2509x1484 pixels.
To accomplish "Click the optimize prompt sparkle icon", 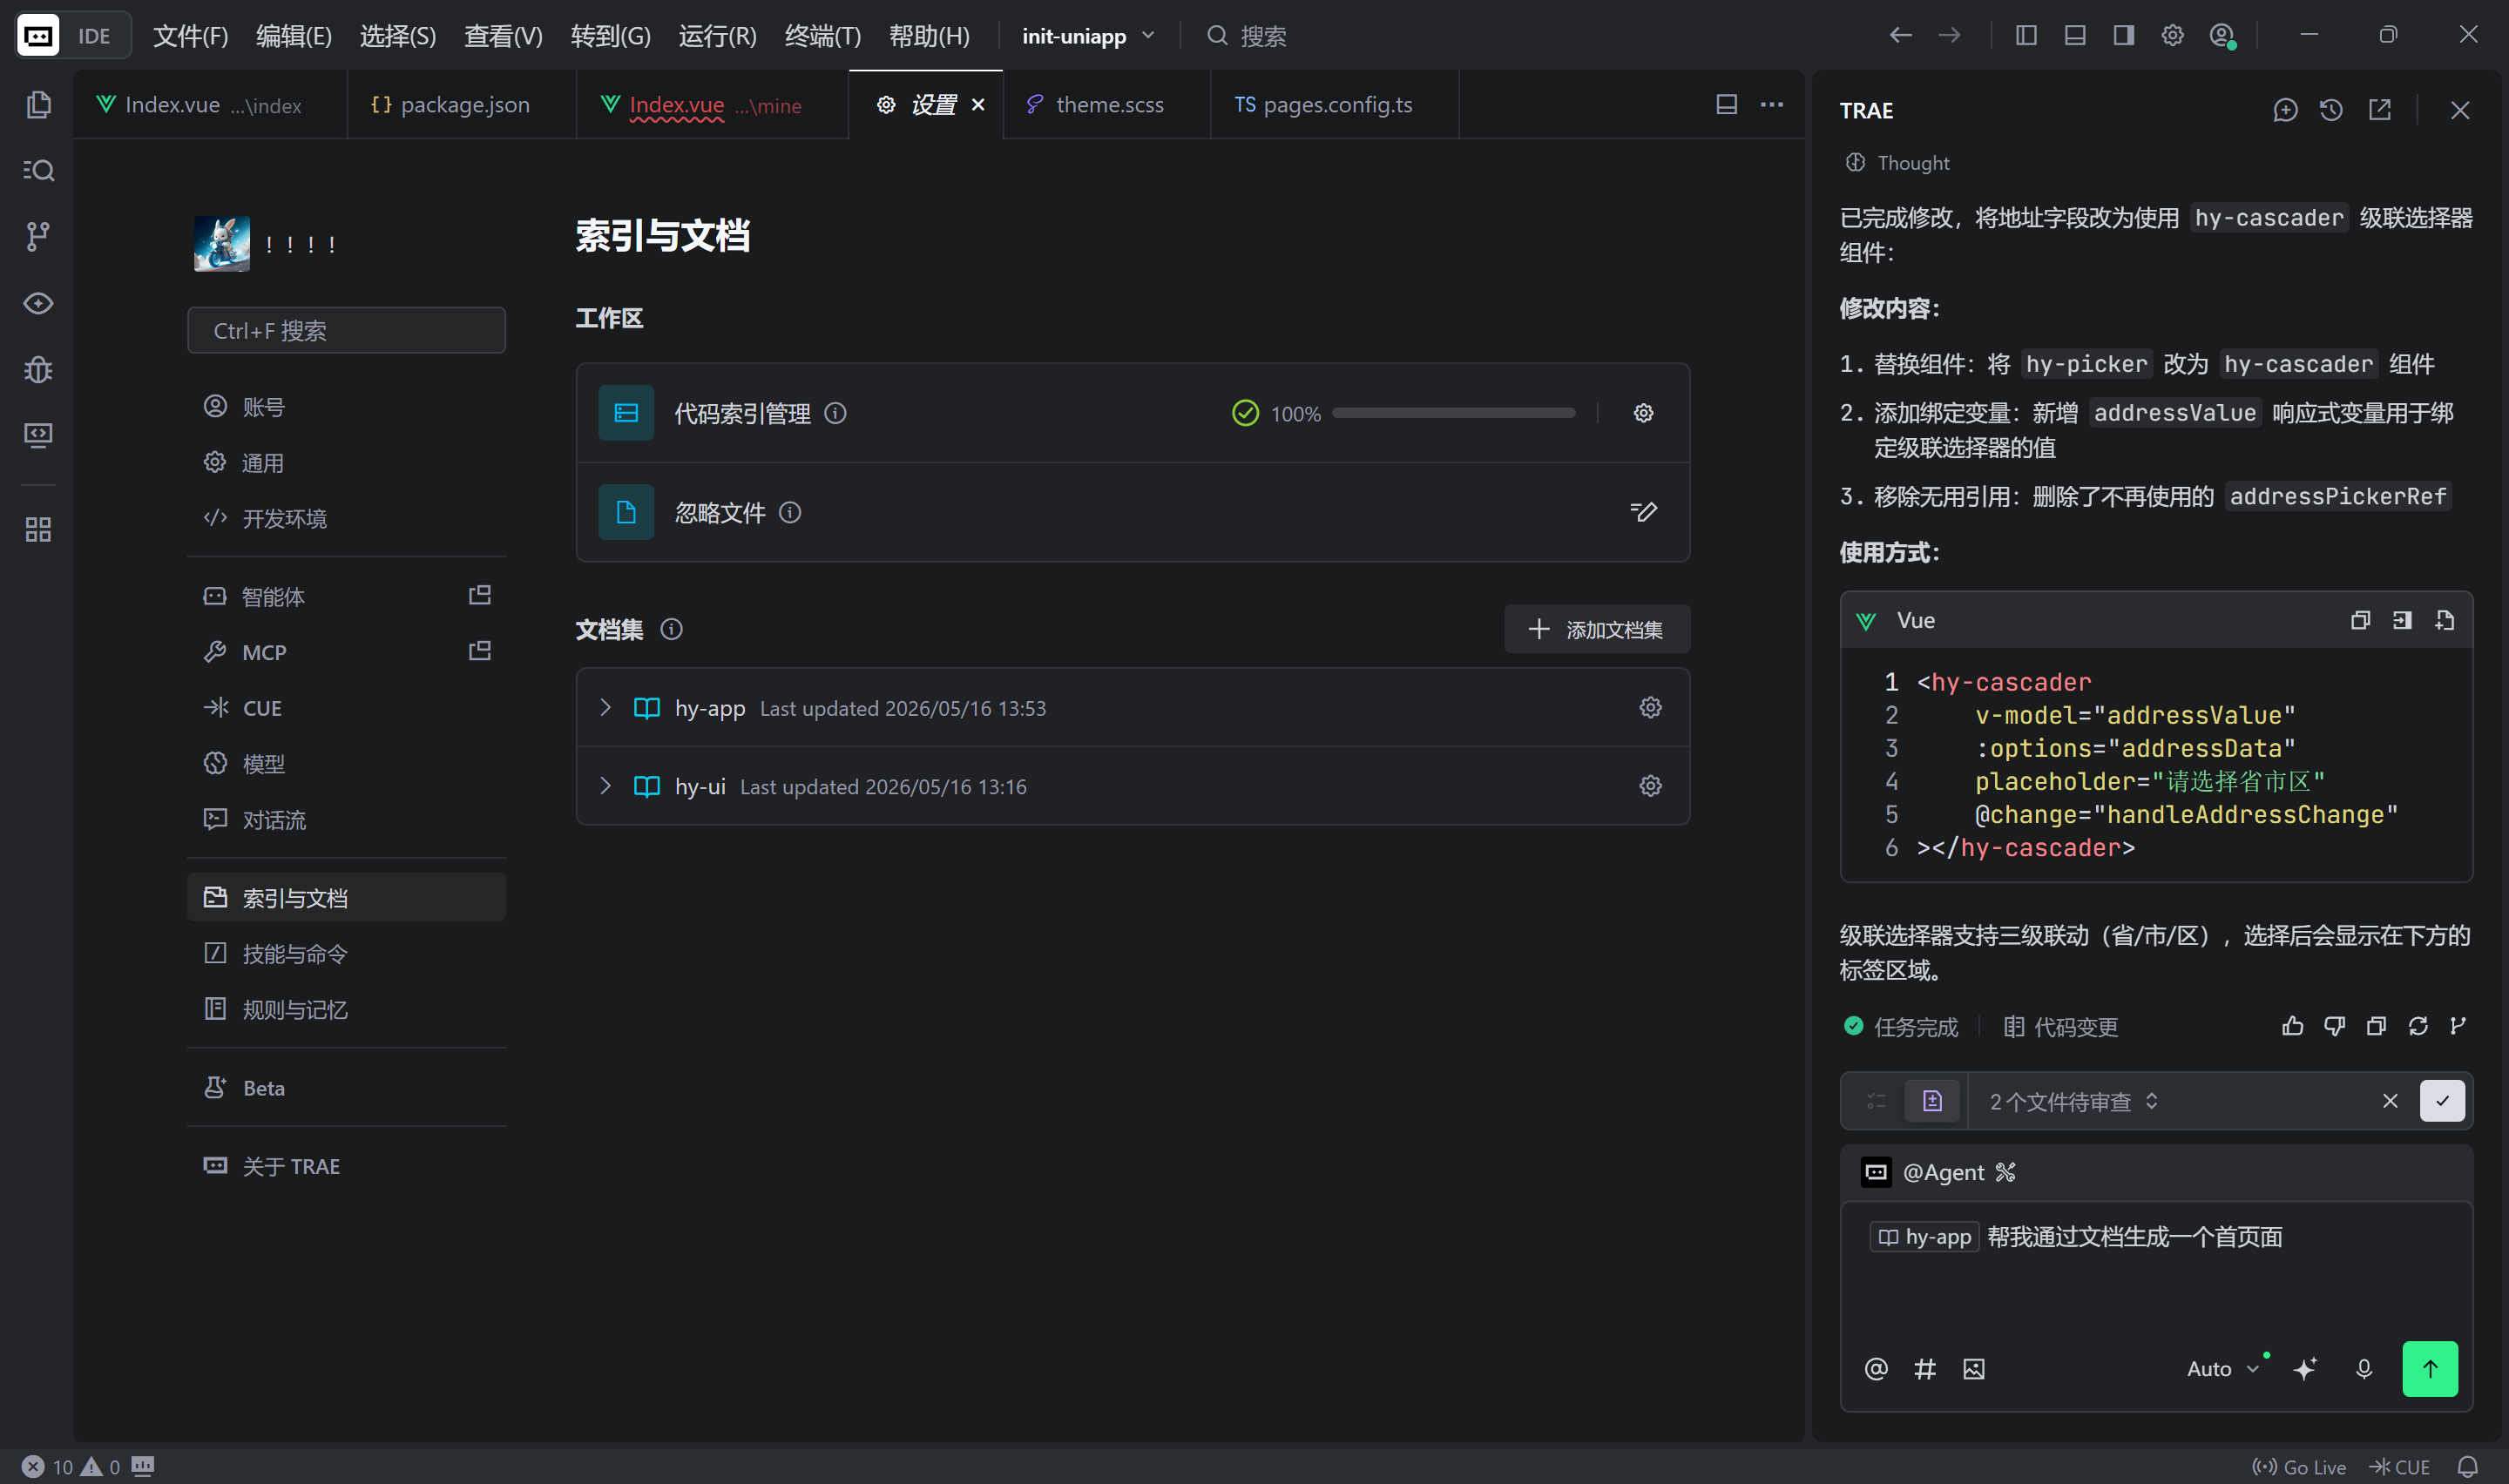I will click(x=2305, y=1368).
